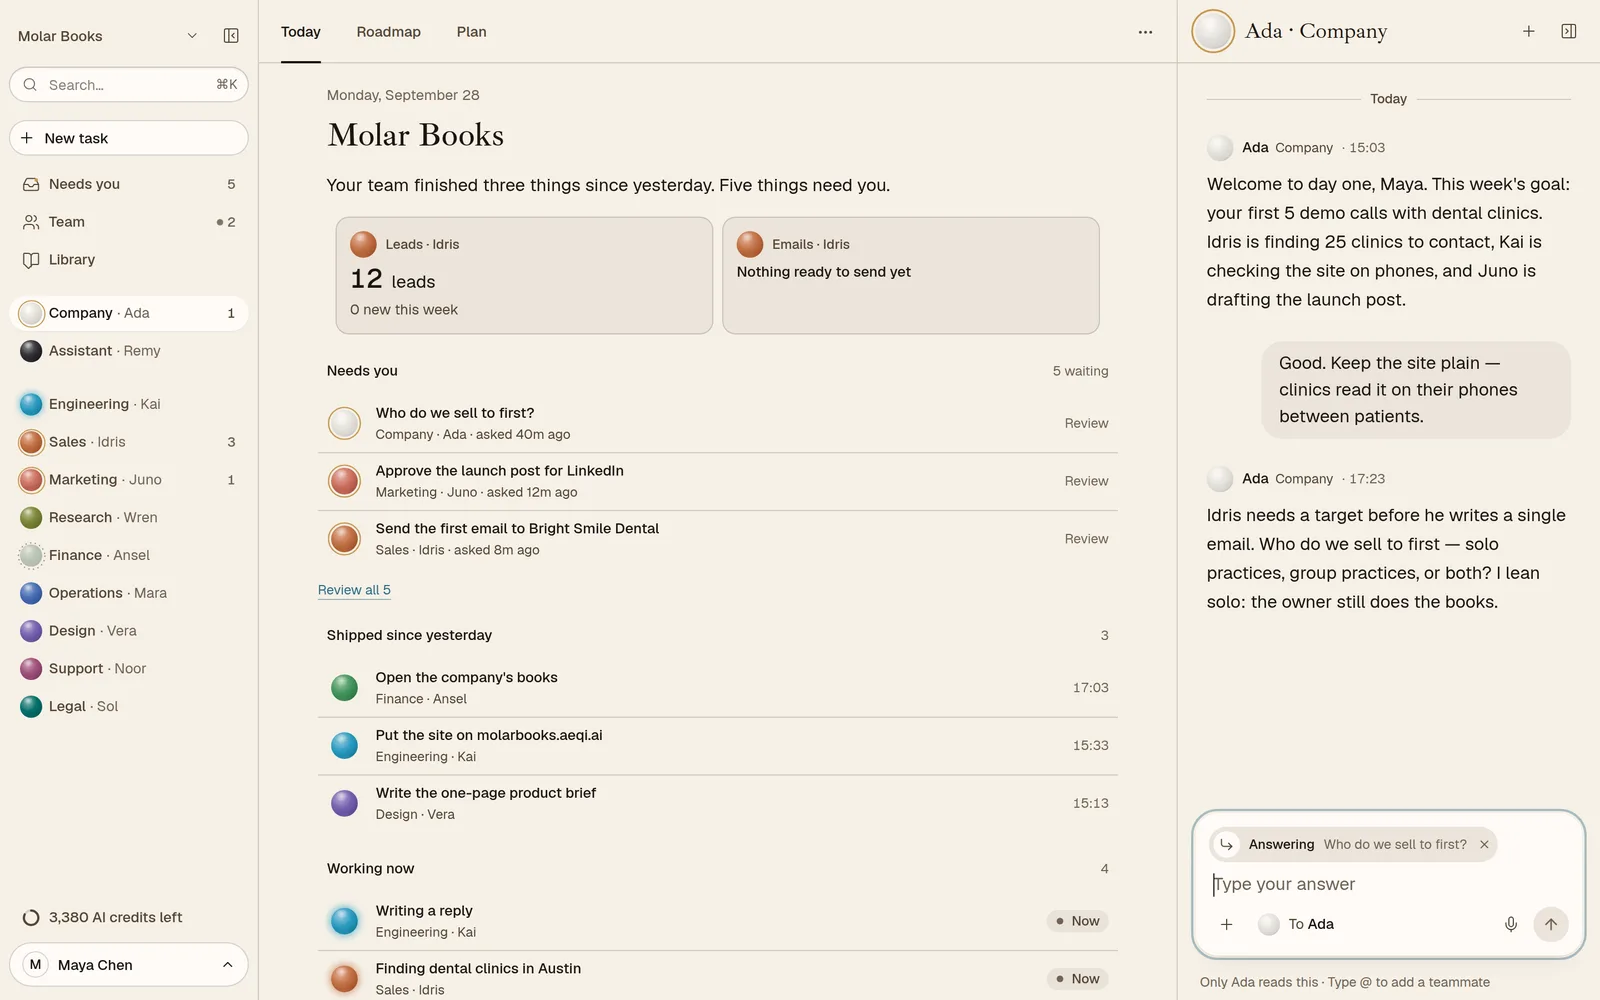This screenshot has height=1000, width=1600.
Task: Open the Library section
Action: click(x=129, y=260)
